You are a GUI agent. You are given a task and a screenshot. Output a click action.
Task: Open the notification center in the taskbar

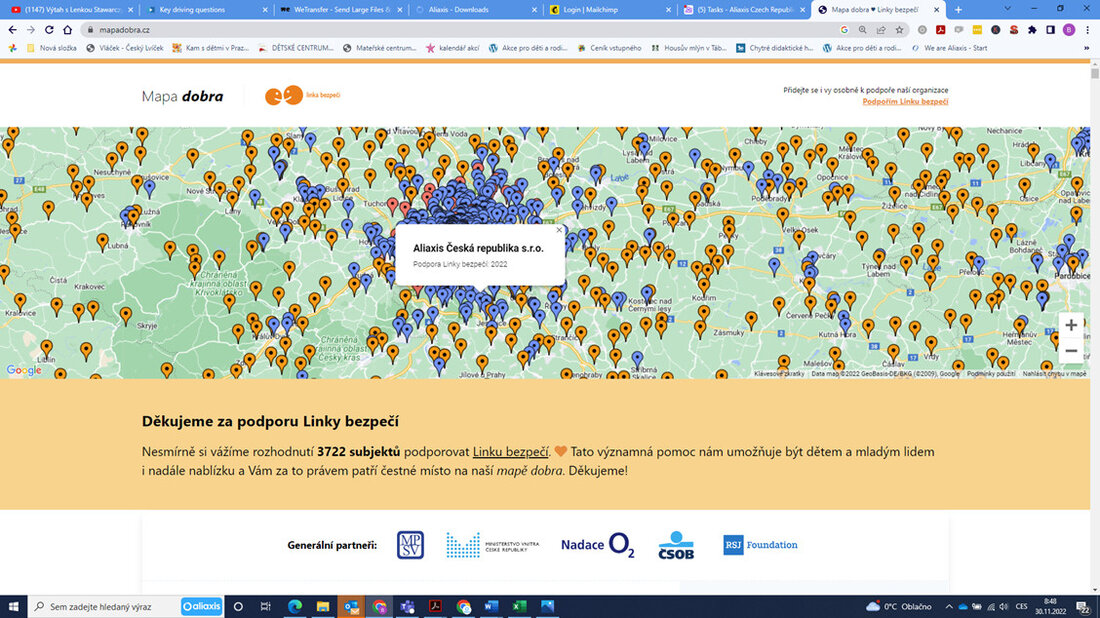pyautogui.click(x=1084, y=607)
